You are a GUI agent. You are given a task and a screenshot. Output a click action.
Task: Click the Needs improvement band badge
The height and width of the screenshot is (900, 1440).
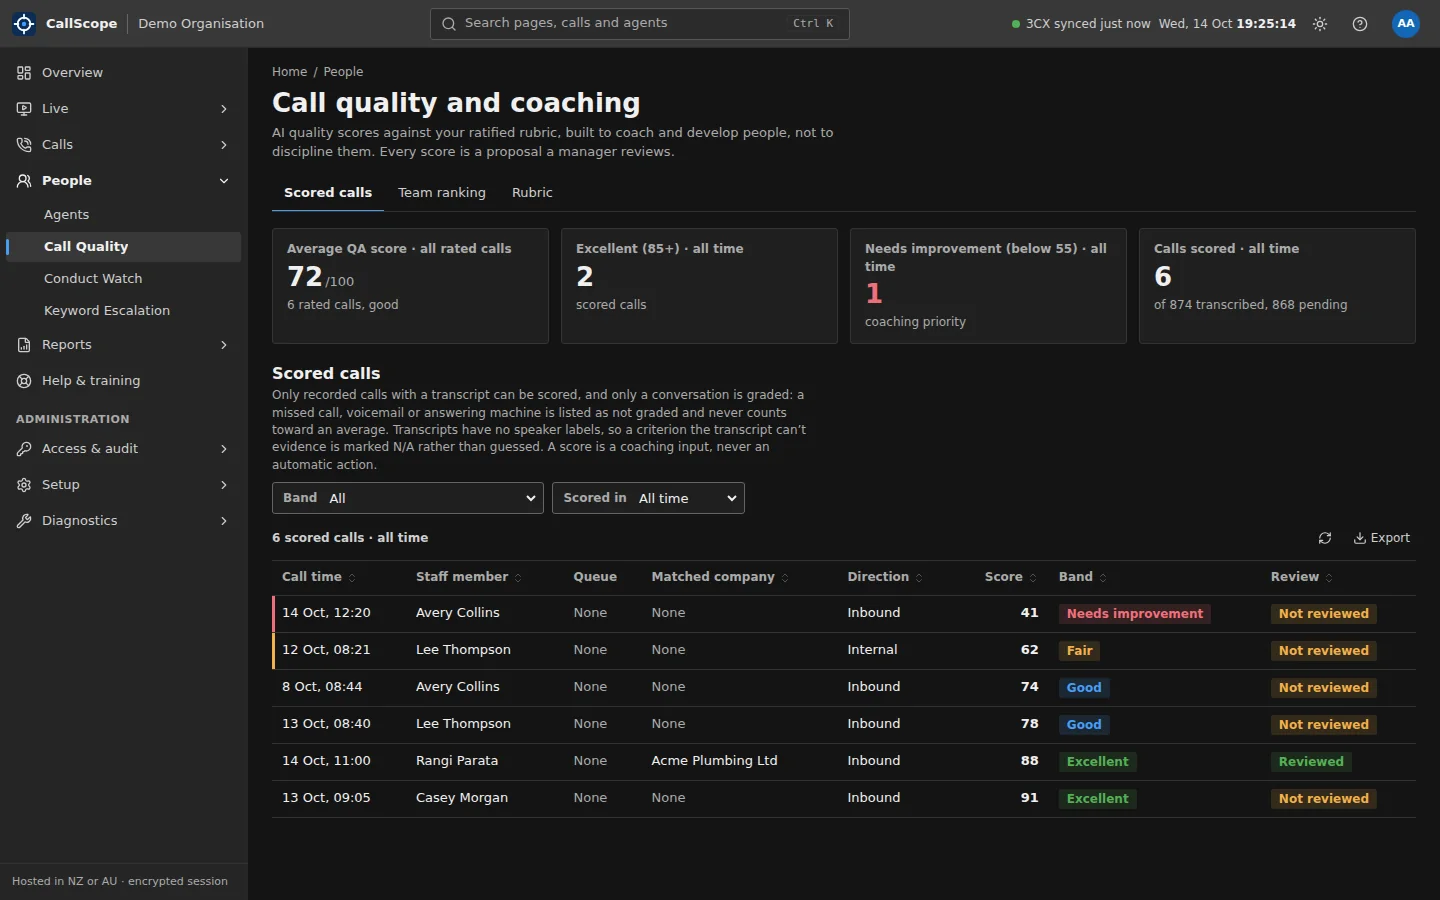pyautogui.click(x=1135, y=614)
